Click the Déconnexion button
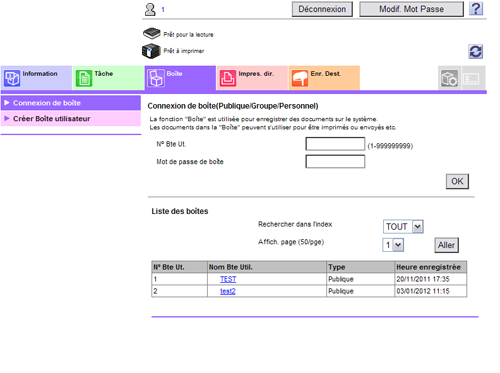The image size is (500, 373). coord(322,9)
